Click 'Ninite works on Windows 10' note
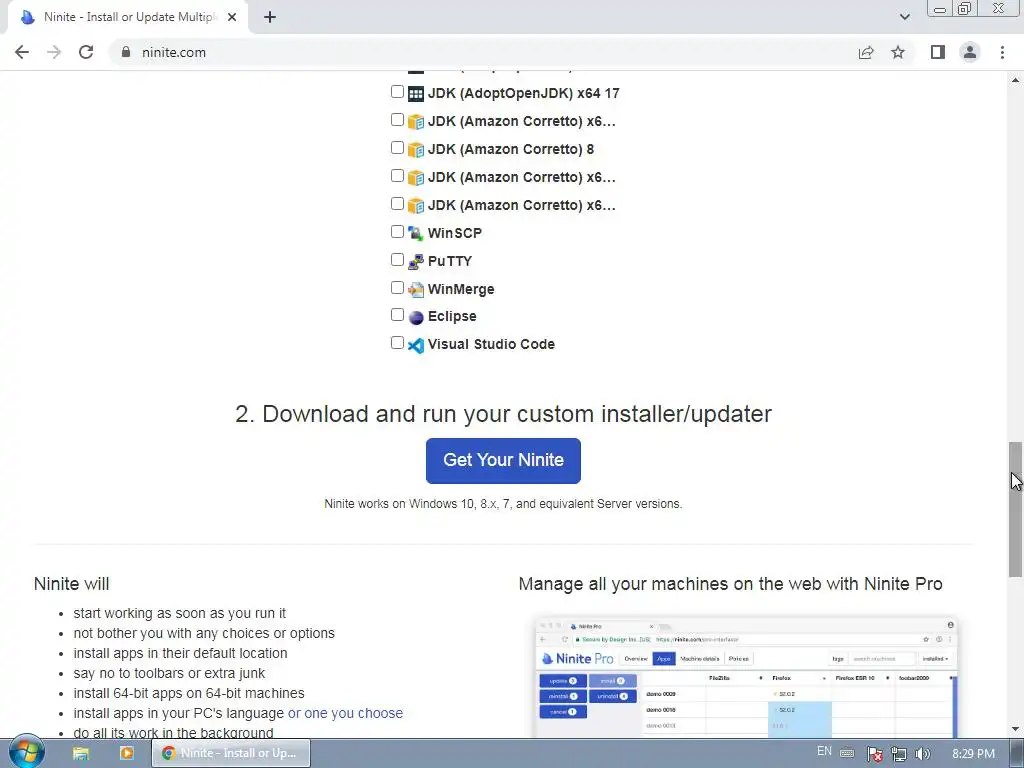The image size is (1024, 768). point(503,504)
